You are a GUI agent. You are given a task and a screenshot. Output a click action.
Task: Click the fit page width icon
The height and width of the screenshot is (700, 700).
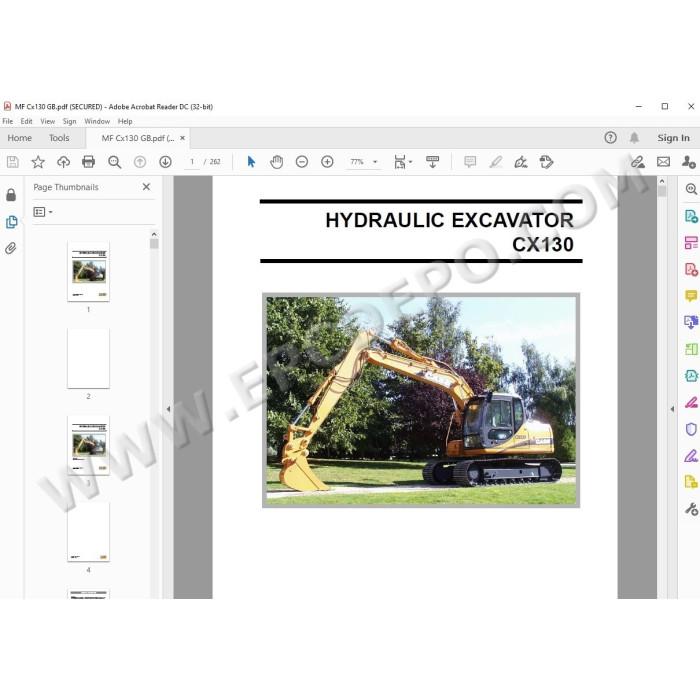(x=400, y=162)
